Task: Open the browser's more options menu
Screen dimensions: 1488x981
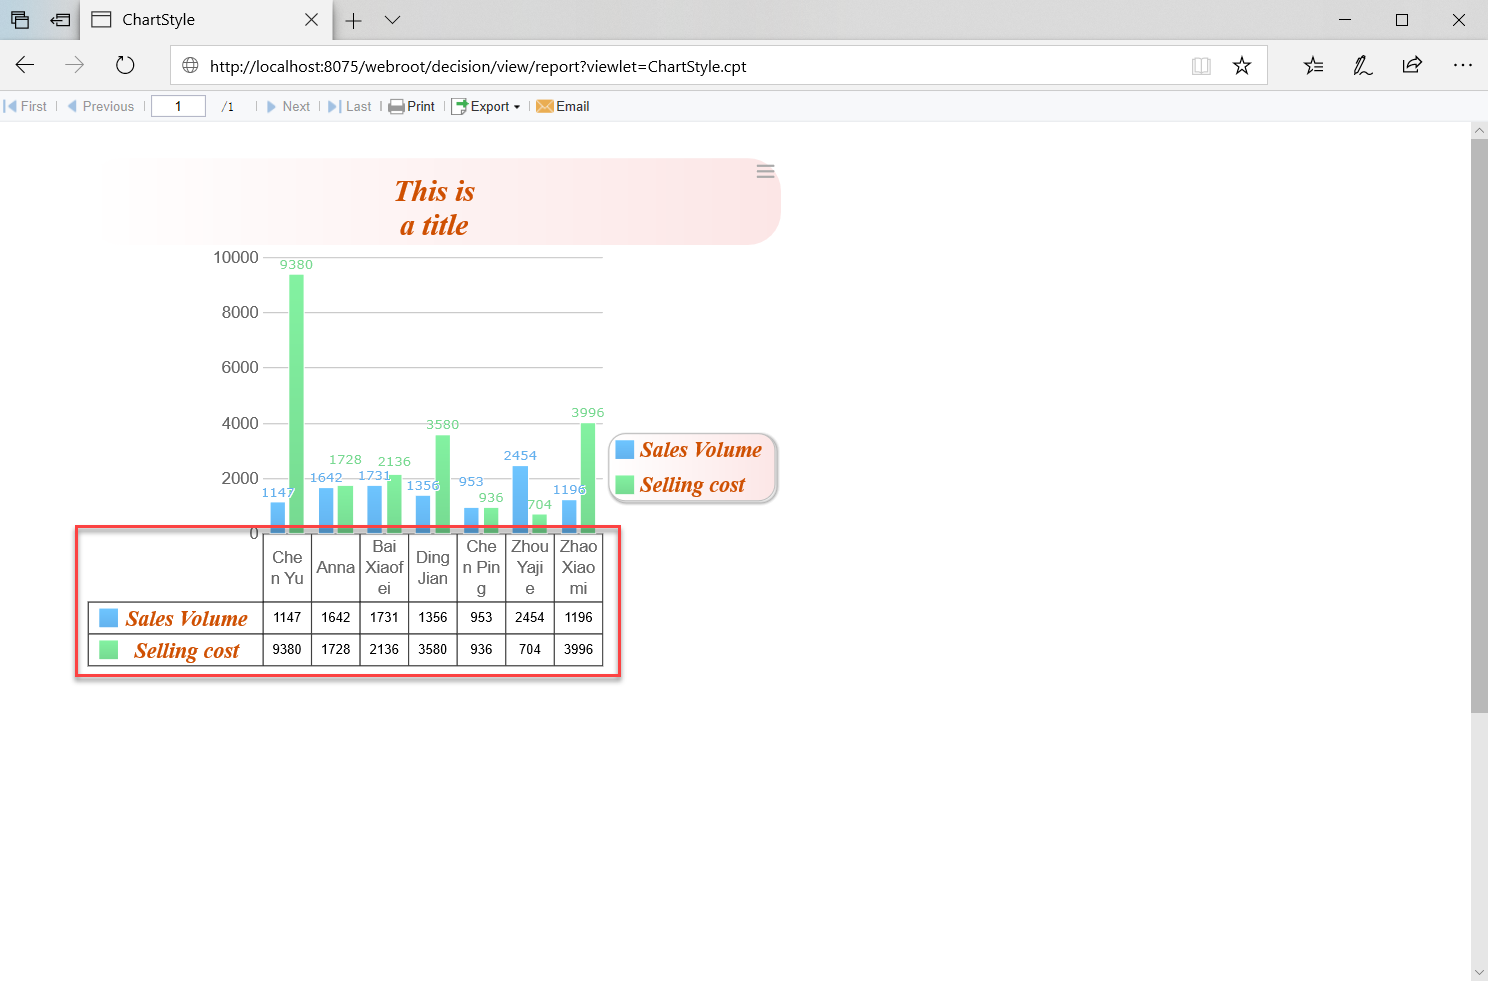Action: [x=1463, y=65]
